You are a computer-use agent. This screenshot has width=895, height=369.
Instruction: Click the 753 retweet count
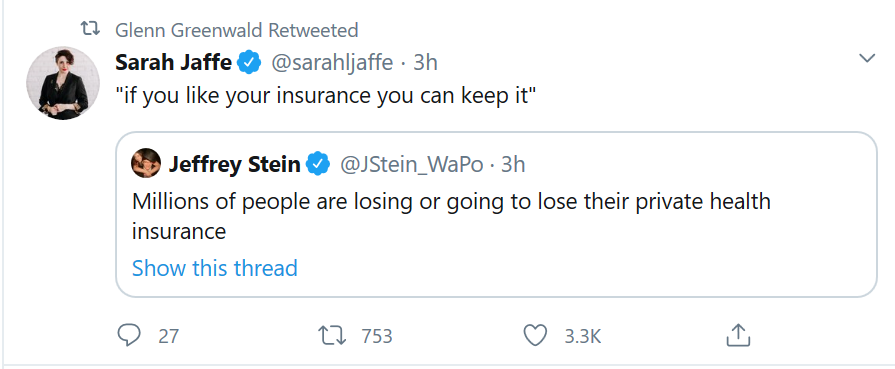click(x=377, y=336)
